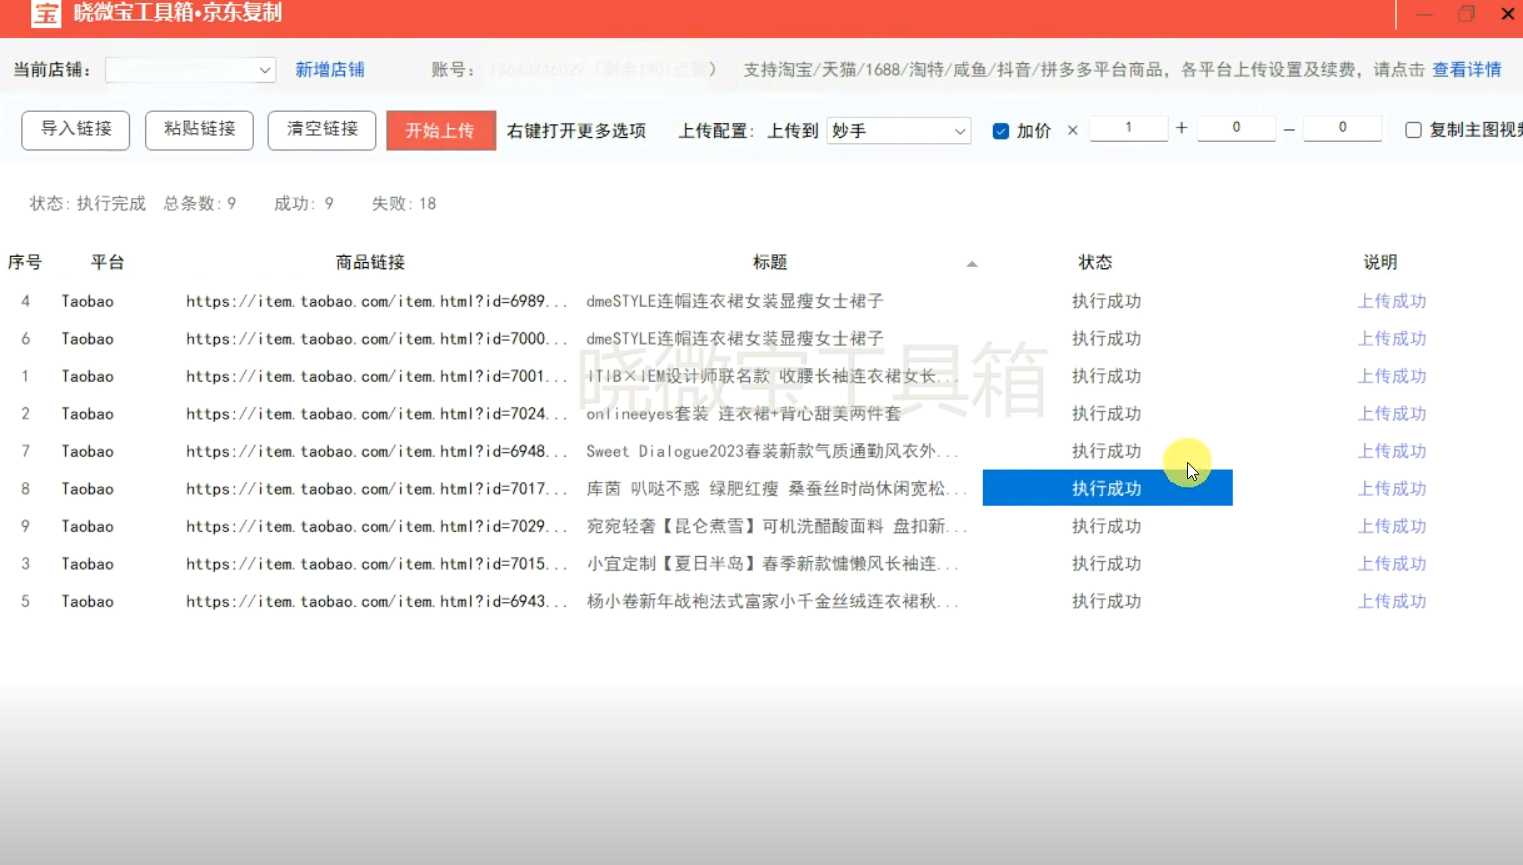Image resolution: width=1523 pixels, height=865 pixels.
Task: Sort by the 平台 column header
Action: point(107,262)
